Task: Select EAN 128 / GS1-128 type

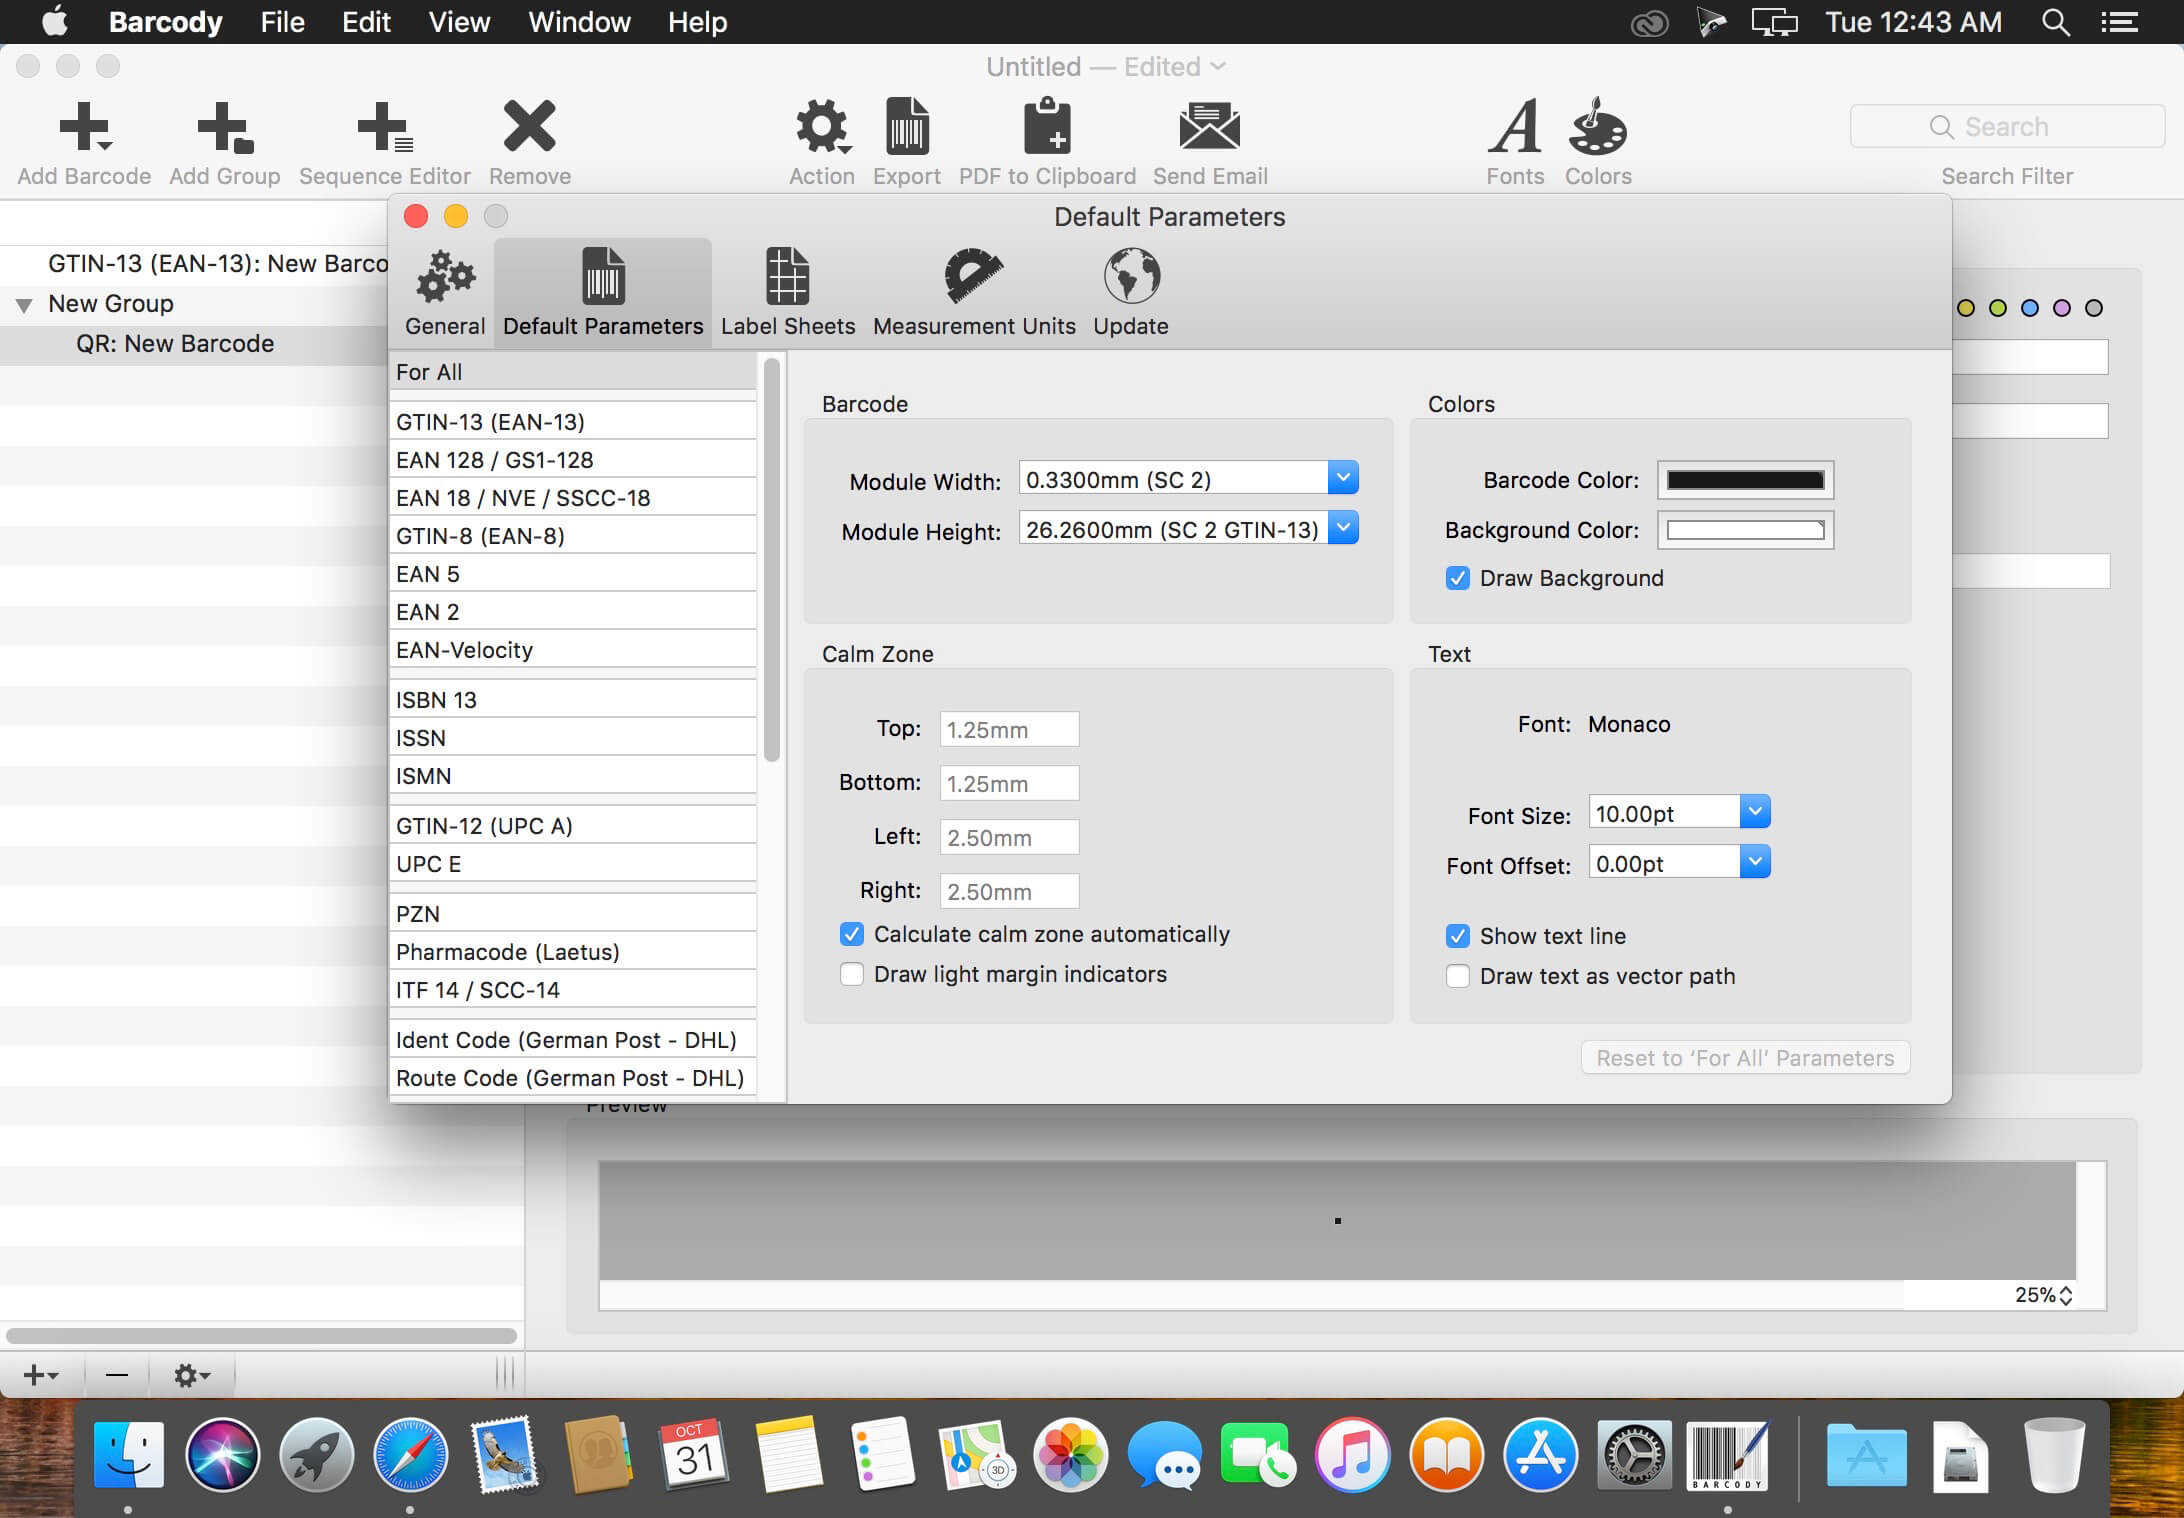Action: click(x=572, y=460)
